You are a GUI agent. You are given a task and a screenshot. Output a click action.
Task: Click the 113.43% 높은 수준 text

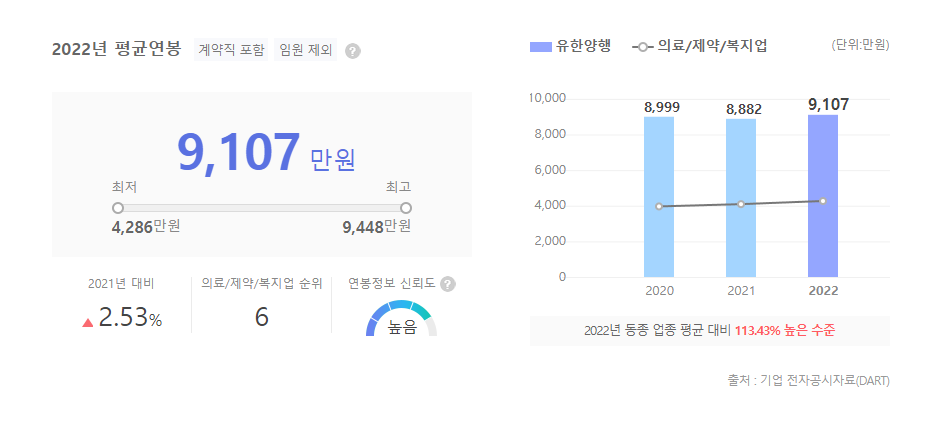pos(785,331)
